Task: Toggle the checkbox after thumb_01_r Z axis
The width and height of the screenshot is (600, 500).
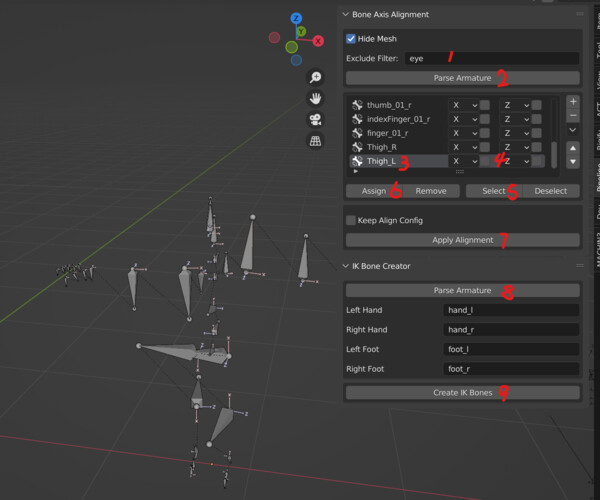Action: pos(536,105)
